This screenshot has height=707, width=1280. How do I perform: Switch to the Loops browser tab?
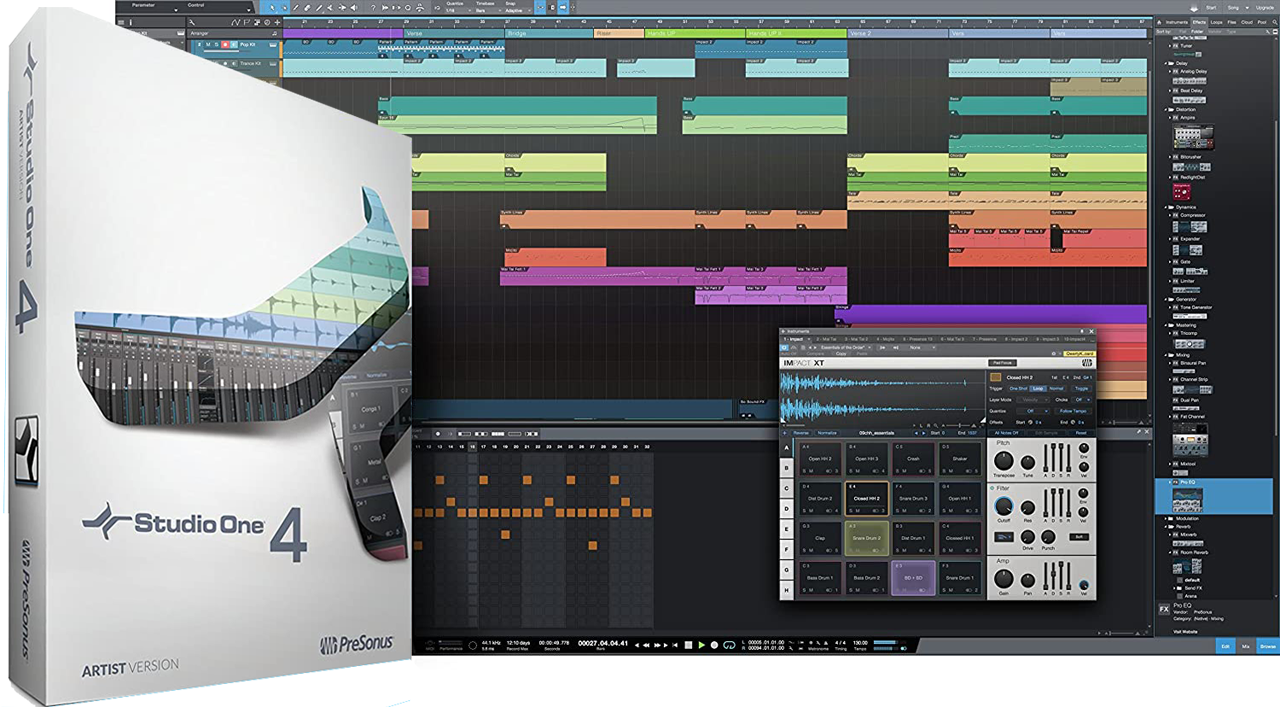coord(1216,21)
